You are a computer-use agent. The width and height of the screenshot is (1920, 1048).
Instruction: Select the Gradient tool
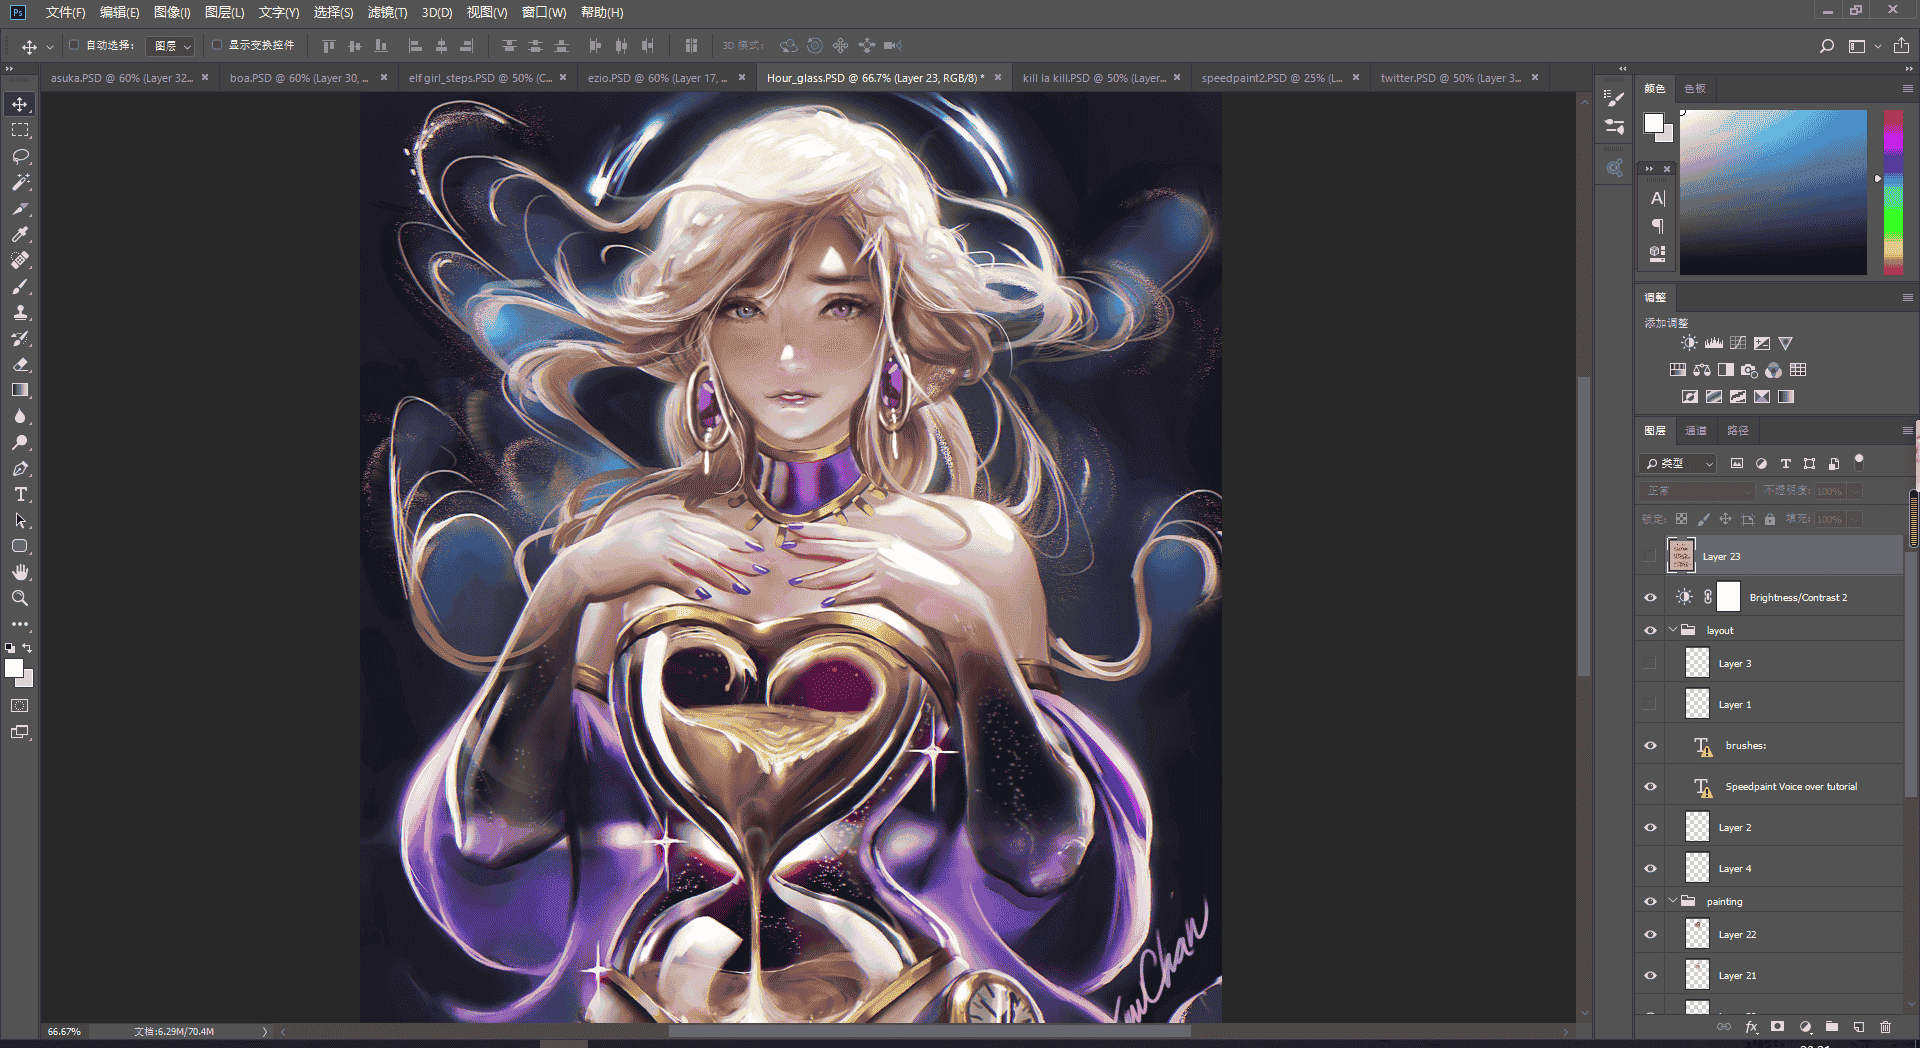coord(20,390)
